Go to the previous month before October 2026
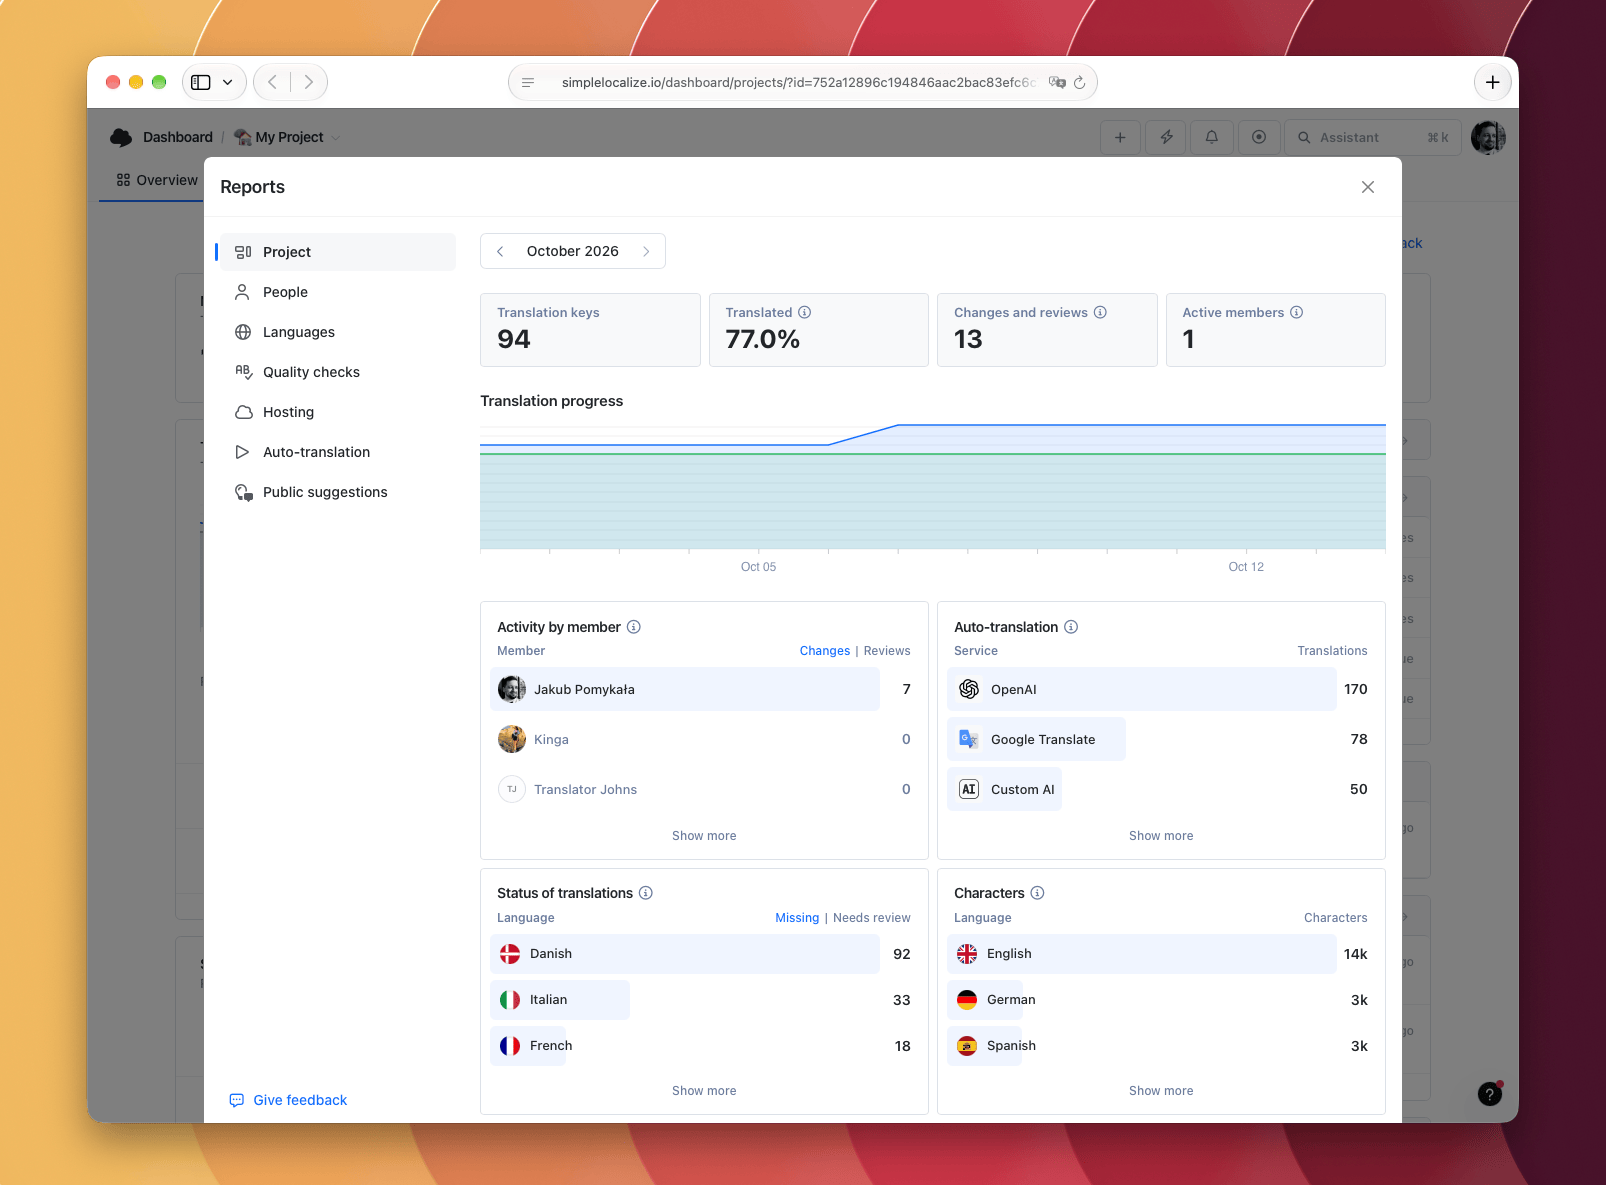 [500, 251]
